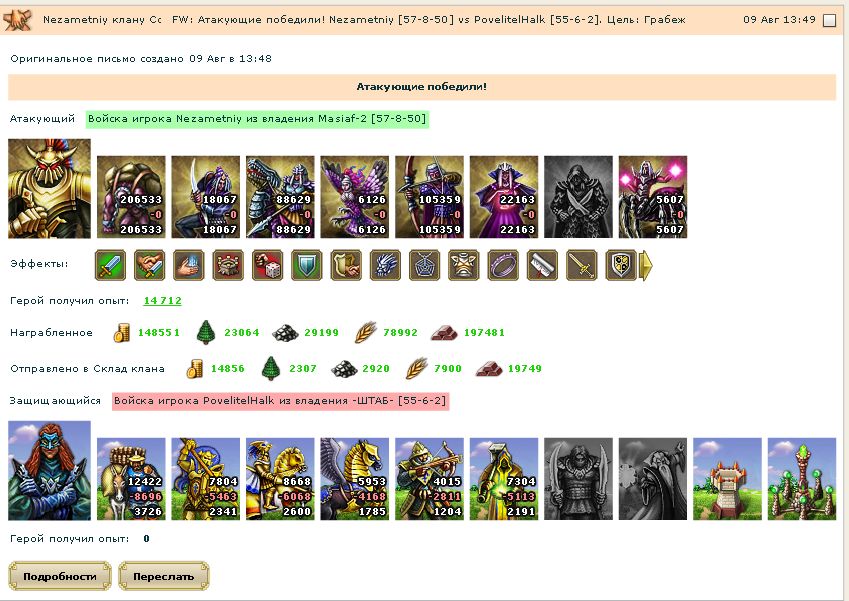Select the defender masked hero portrait
Screen dimensions: 849x601
point(49,471)
